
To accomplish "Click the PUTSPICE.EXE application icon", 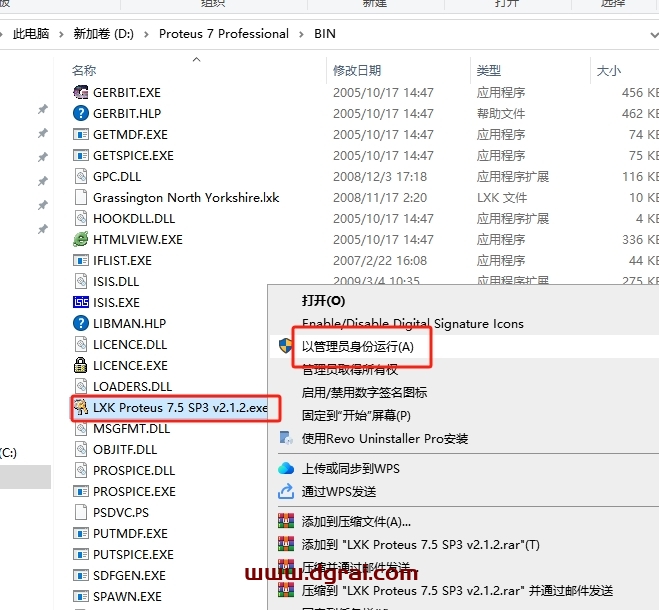I will tap(81, 555).
